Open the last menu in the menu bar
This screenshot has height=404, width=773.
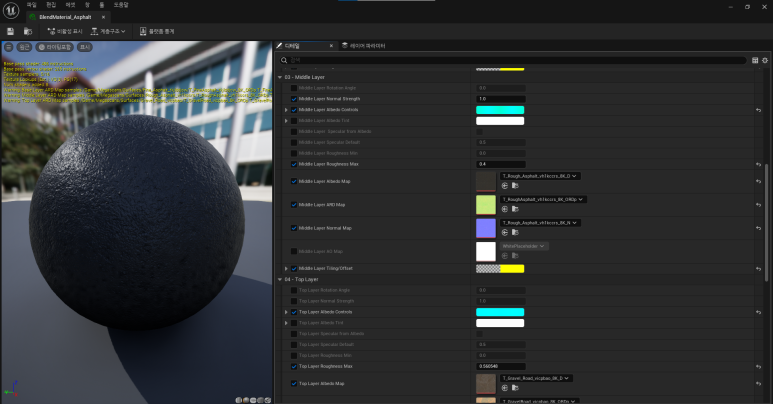click(x=121, y=5)
